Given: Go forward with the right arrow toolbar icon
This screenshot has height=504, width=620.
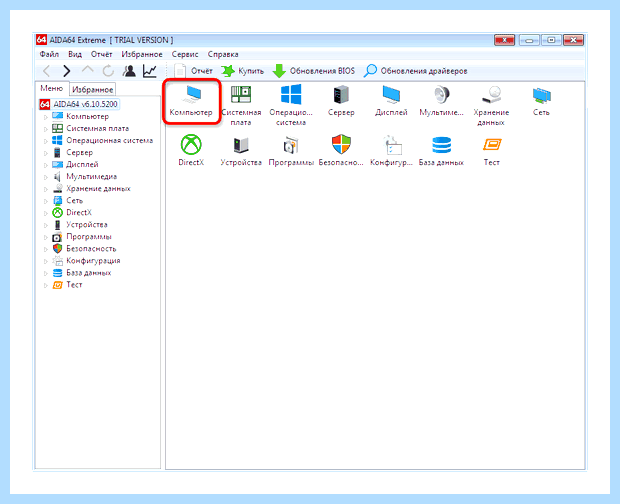Looking at the screenshot, I should click(x=66, y=71).
